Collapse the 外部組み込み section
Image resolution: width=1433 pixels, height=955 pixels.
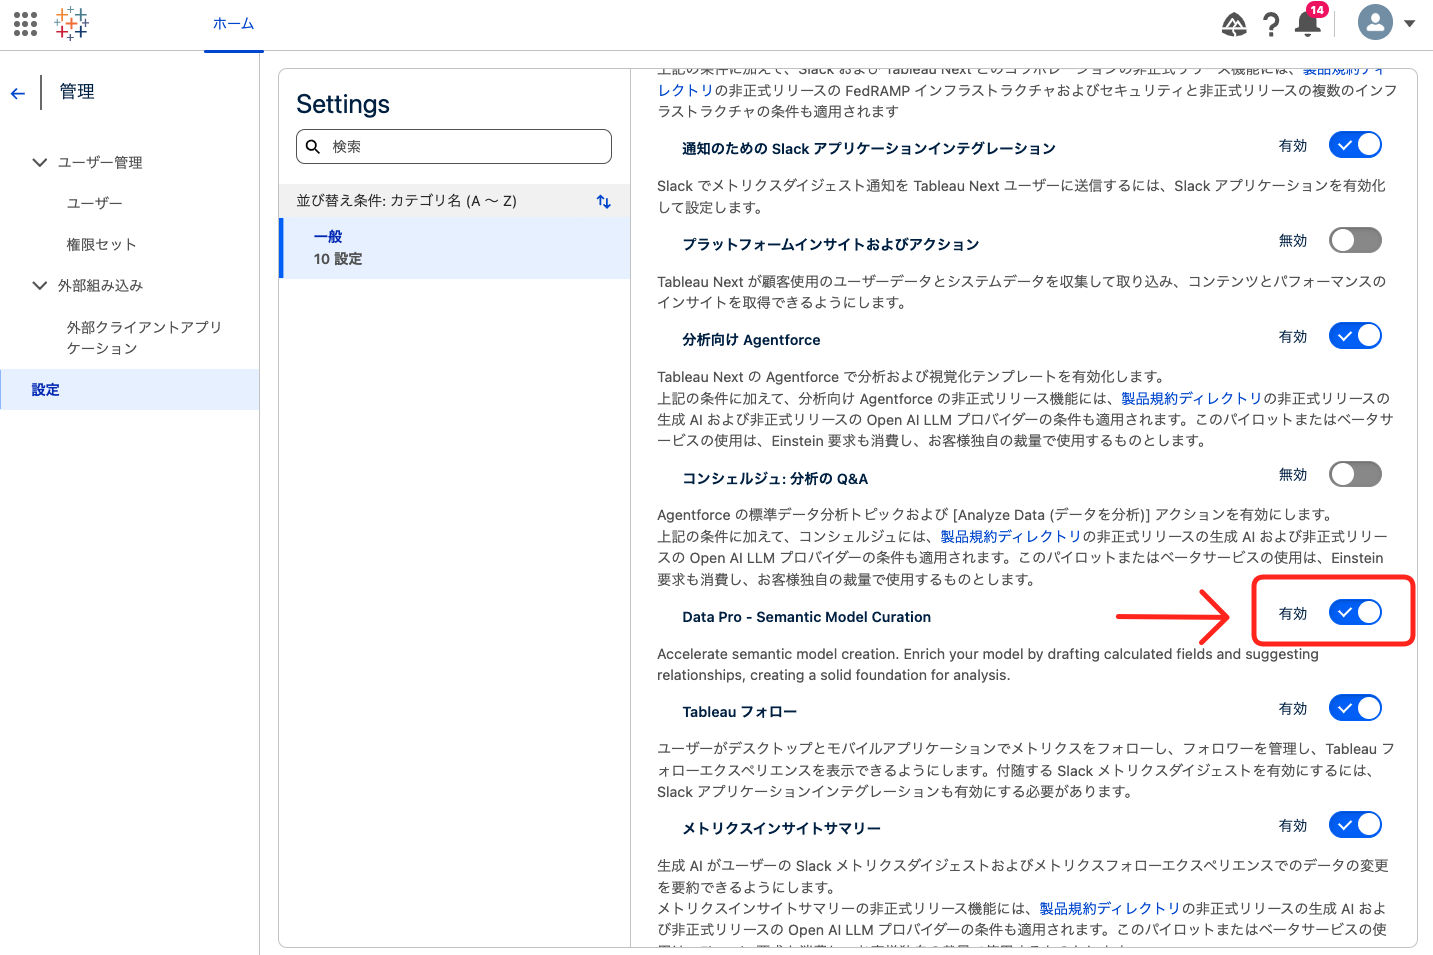40,285
